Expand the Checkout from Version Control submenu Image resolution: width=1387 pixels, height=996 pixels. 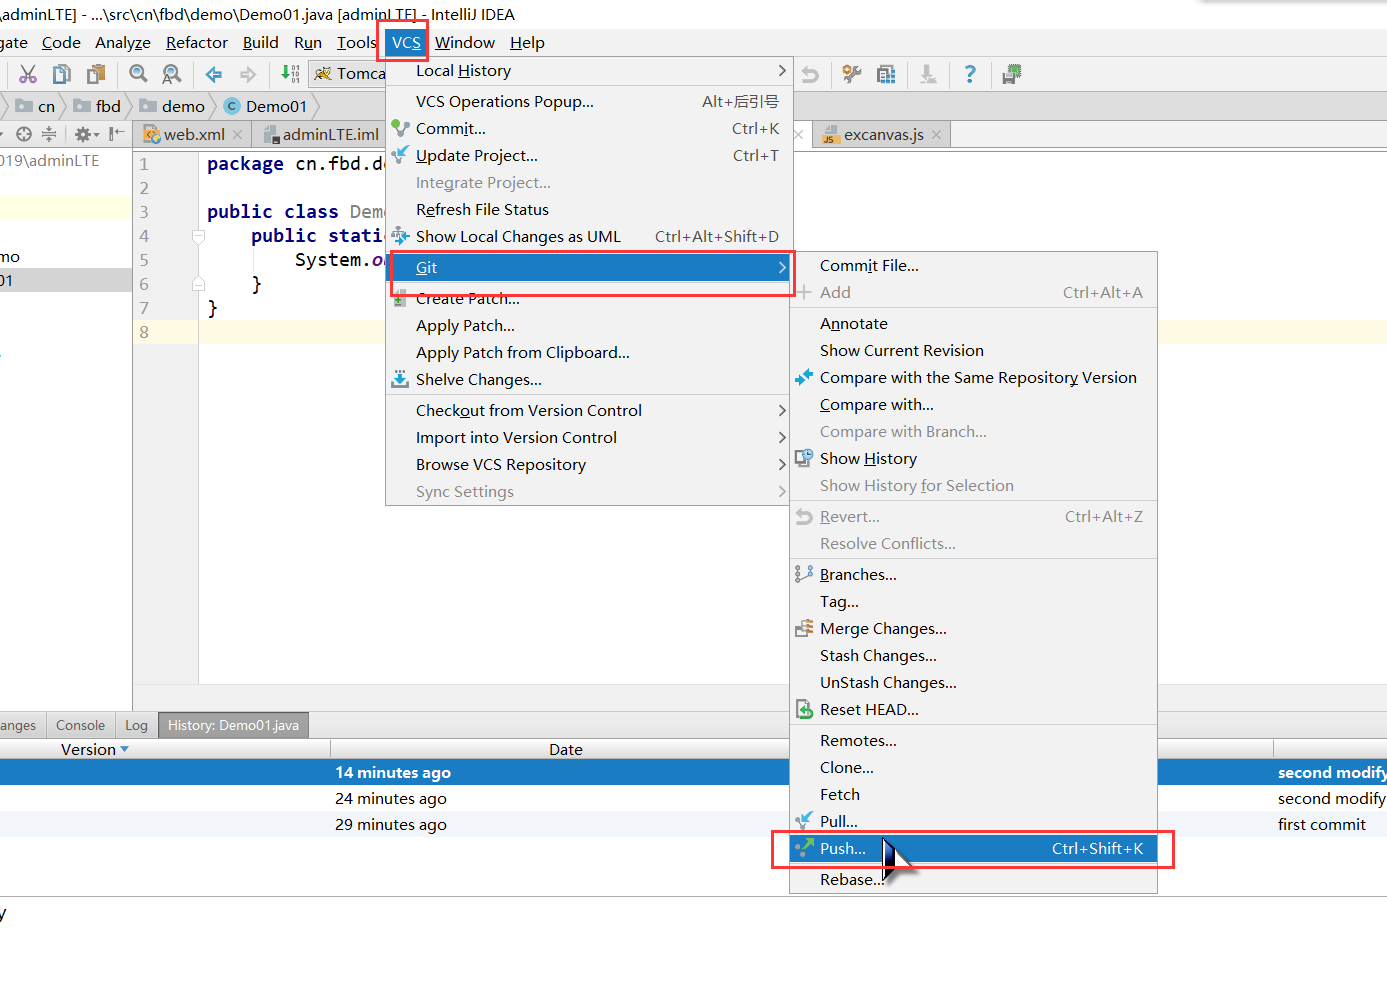(x=528, y=410)
